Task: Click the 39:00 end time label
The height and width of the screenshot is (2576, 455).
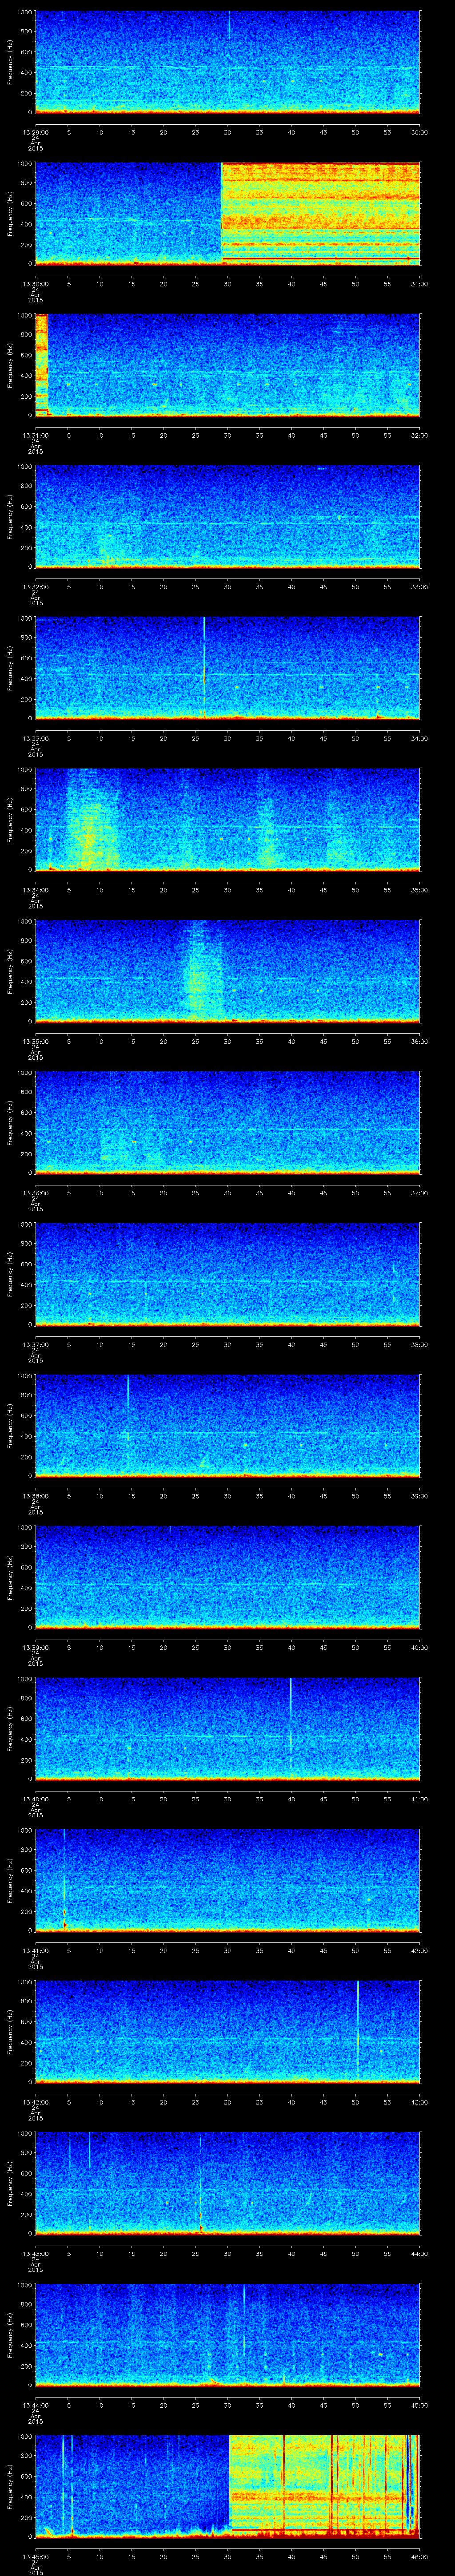Action: (x=420, y=1496)
